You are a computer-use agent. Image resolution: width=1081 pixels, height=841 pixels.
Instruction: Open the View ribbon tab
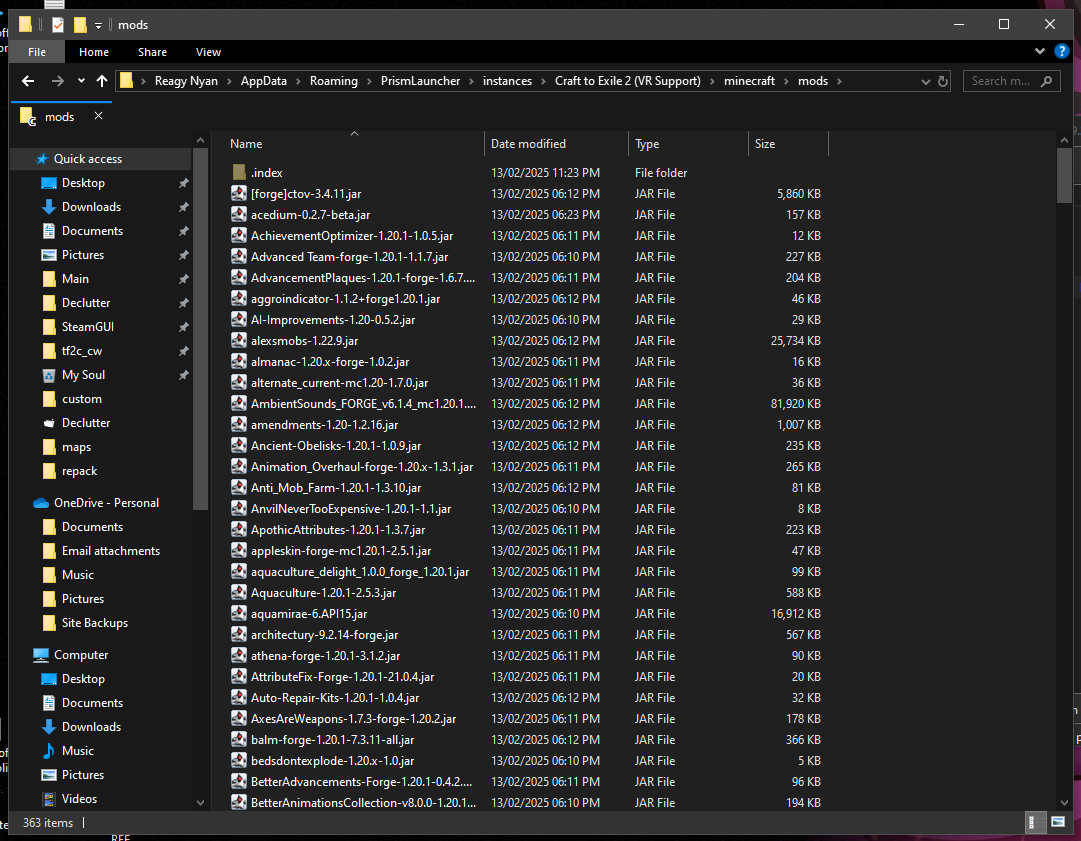point(208,52)
